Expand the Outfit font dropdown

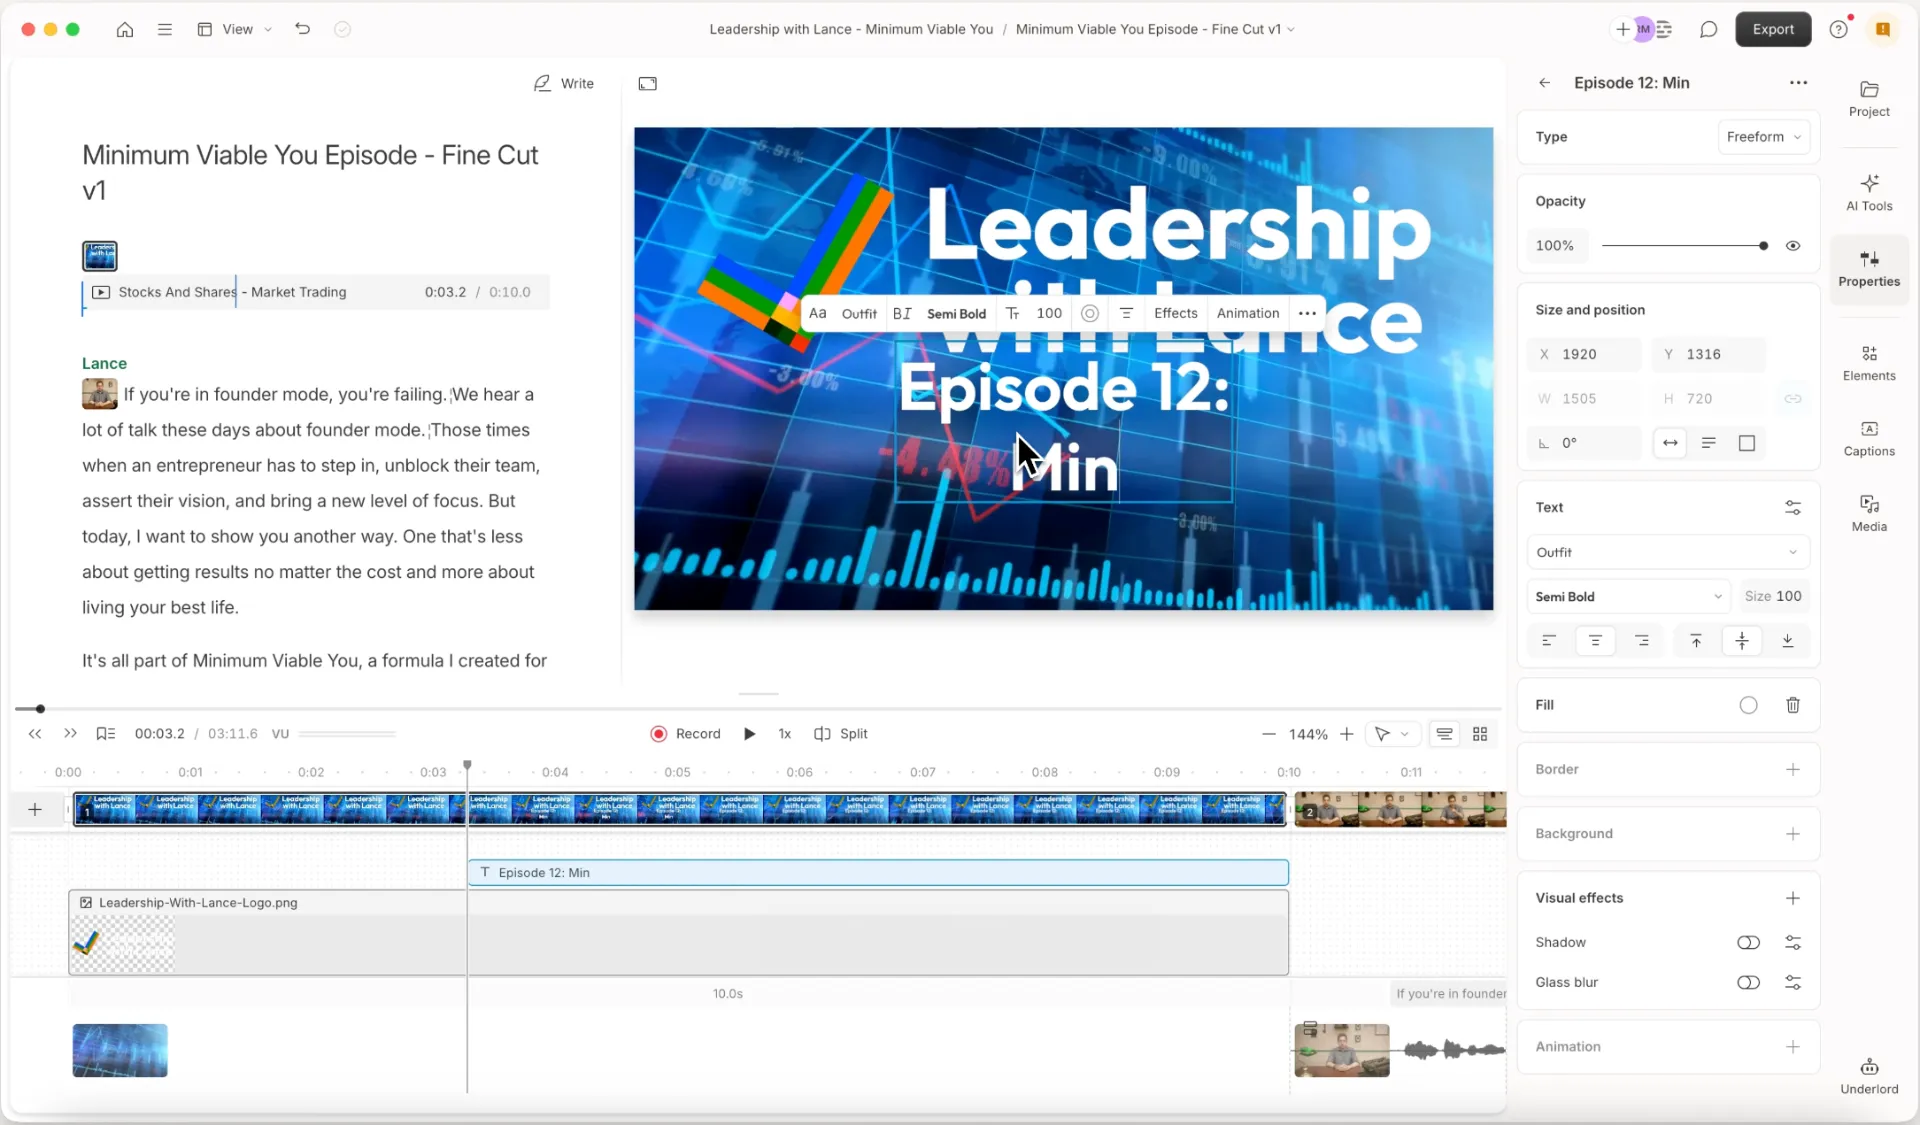coord(1667,552)
